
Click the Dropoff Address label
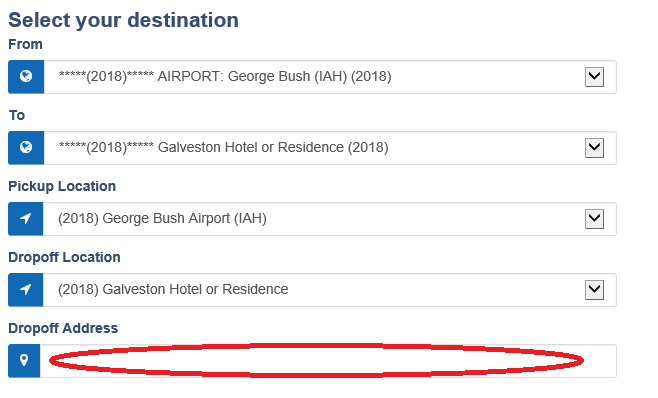tap(63, 328)
